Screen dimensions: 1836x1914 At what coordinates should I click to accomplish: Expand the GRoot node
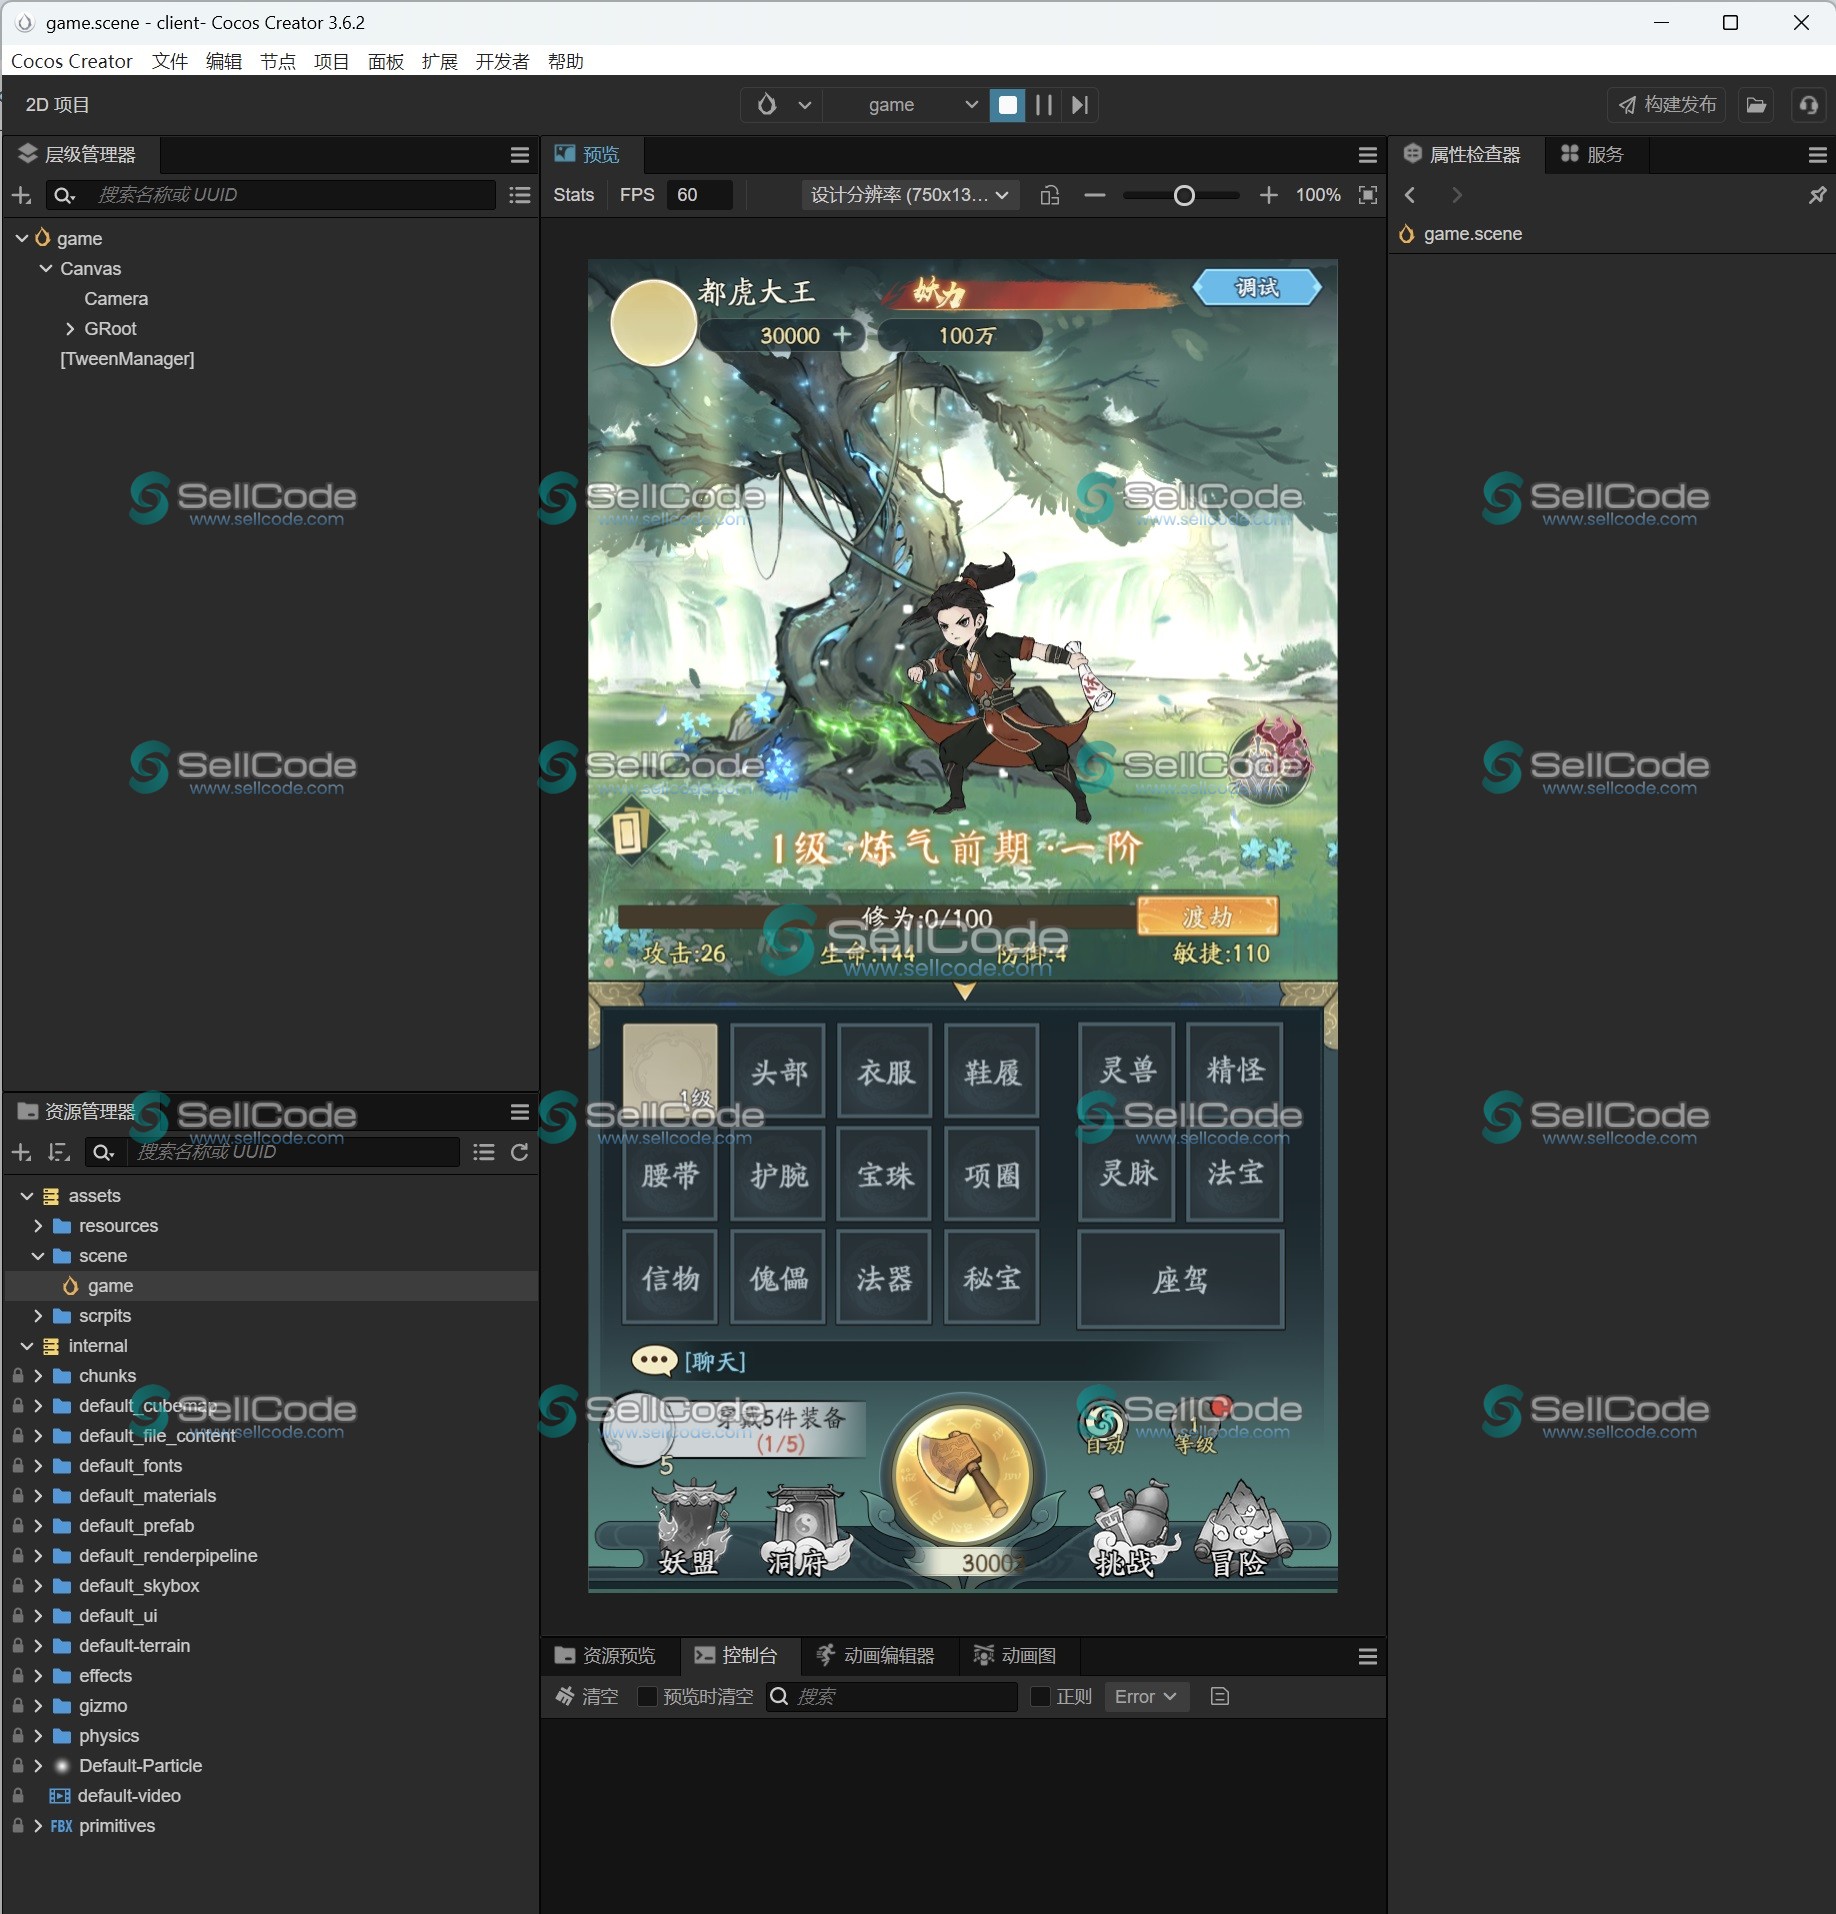coord(70,329)
